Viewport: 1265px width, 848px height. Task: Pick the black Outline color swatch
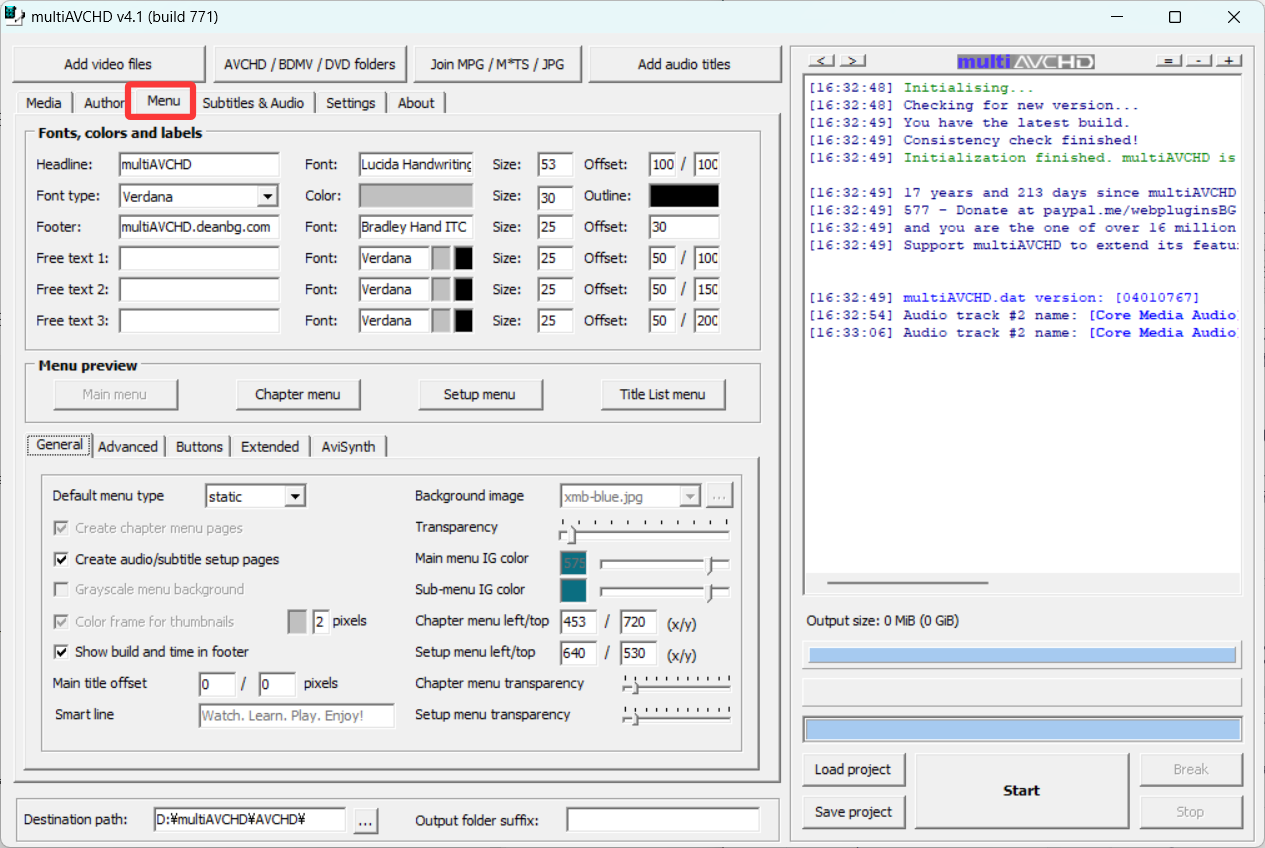684,196
